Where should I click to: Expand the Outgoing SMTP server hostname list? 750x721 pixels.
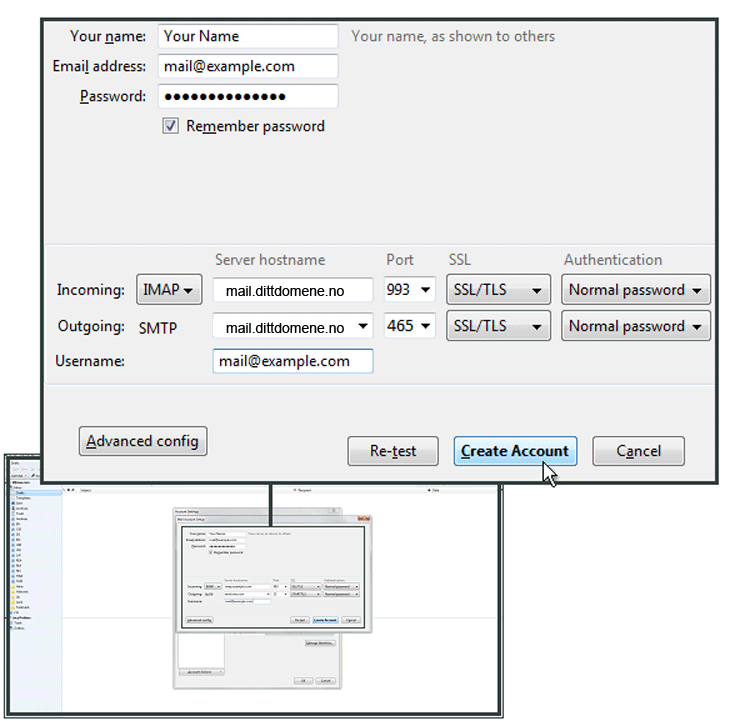(363, 327)
